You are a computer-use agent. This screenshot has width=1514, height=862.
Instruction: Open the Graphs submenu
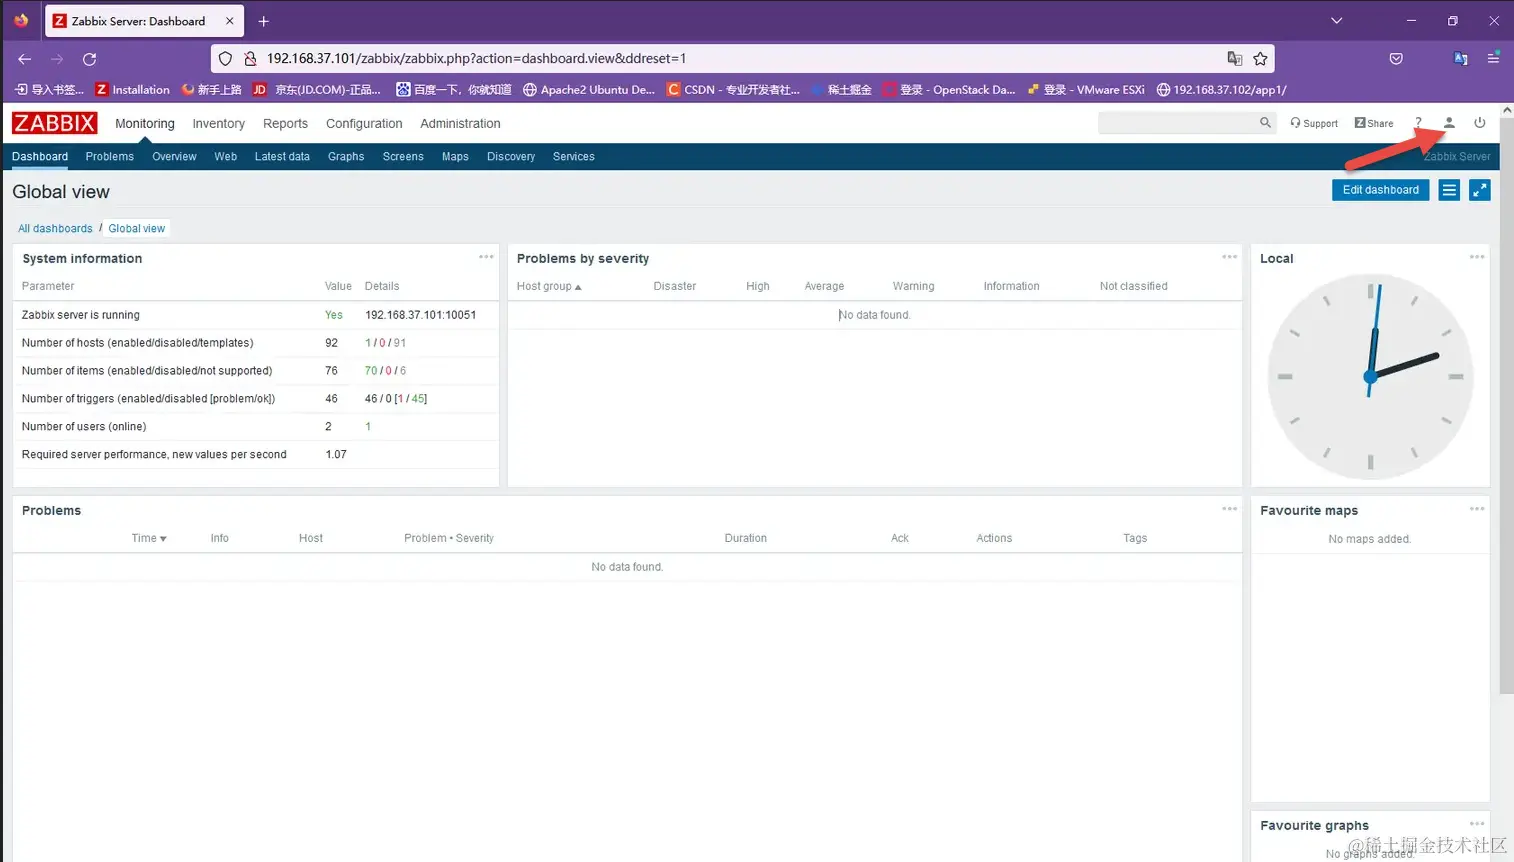[x=346, y=157]
